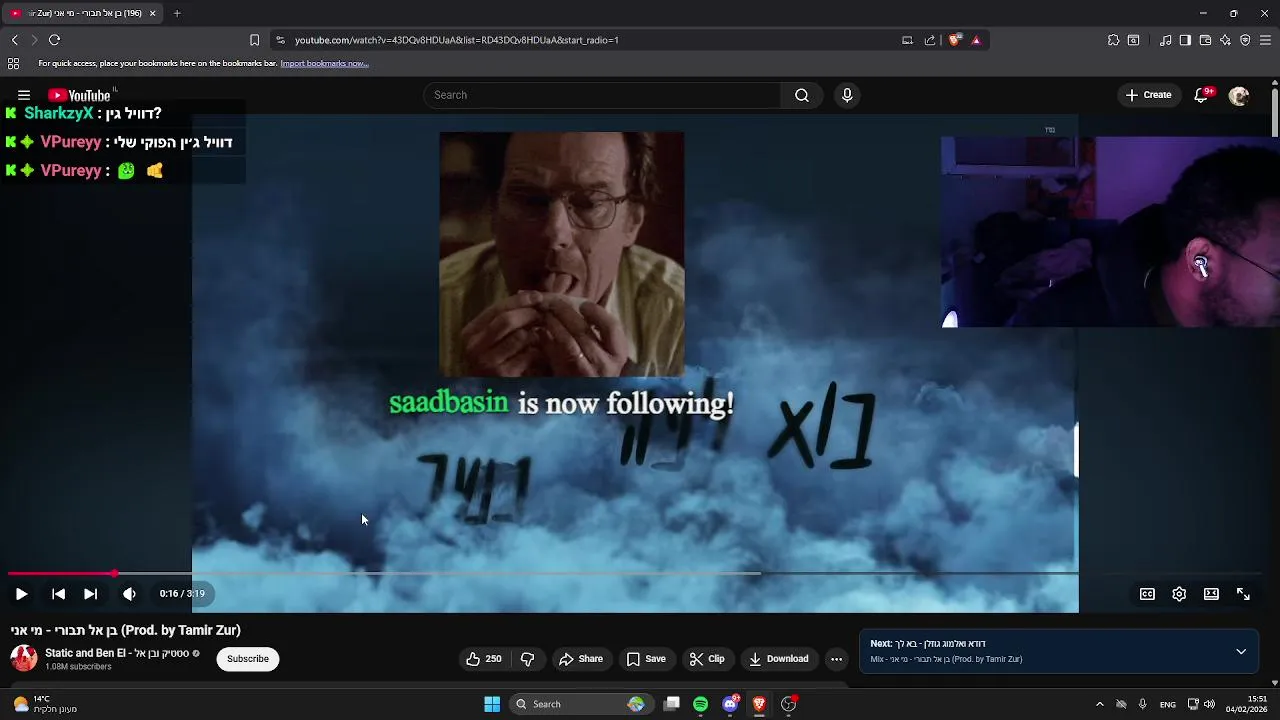Submit search with the magnifier button

(x=802, y=95)
